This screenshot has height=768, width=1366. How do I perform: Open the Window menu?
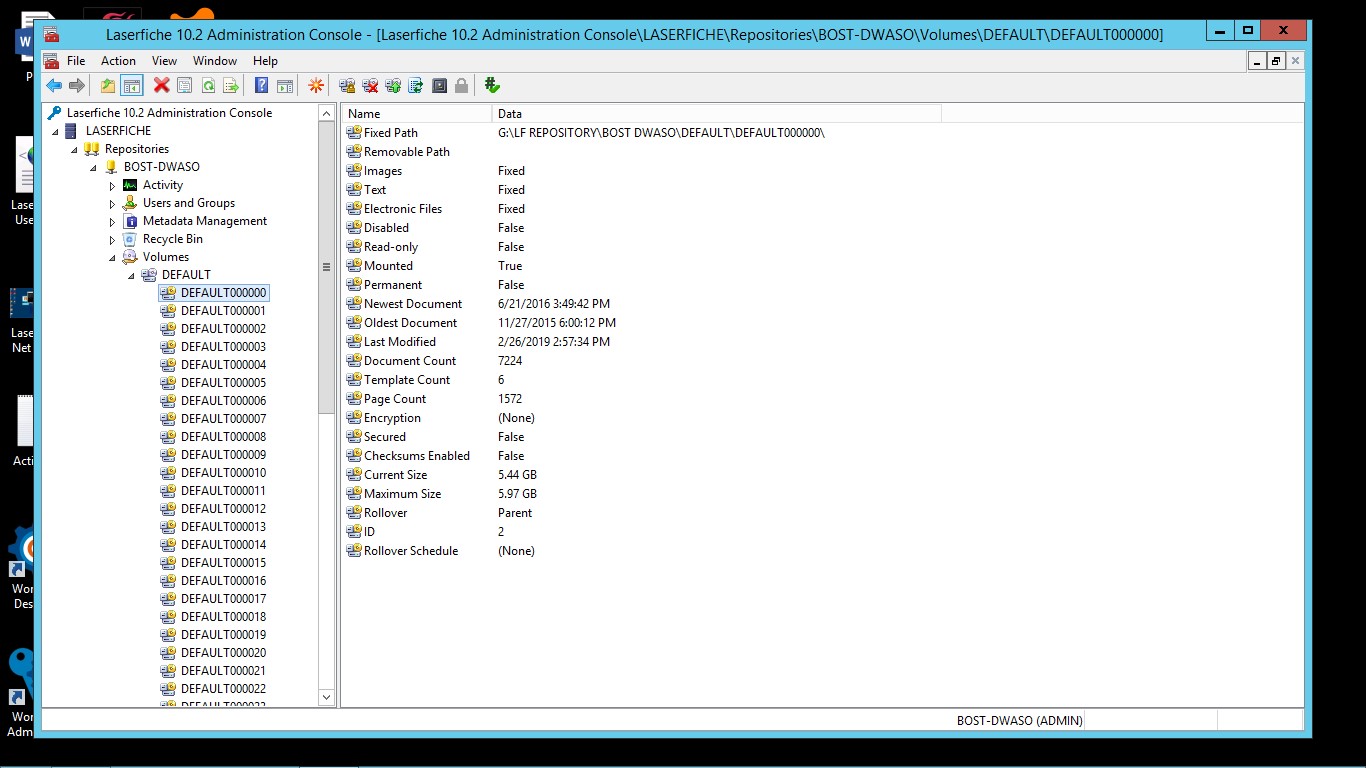coord(215,61)
